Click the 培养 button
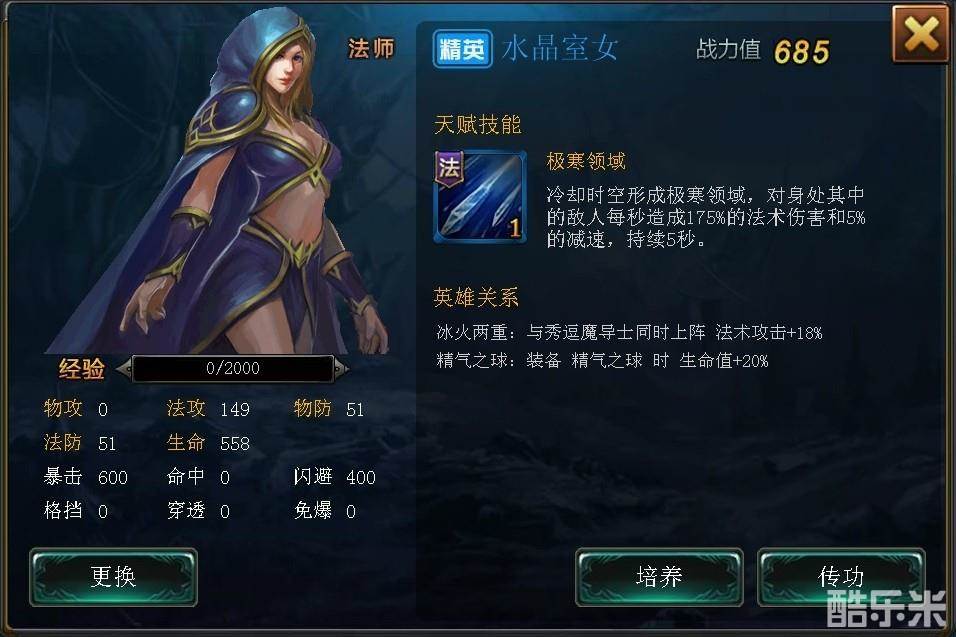The image size is (956, 637). pyautogui.click(x=659, y=577)
